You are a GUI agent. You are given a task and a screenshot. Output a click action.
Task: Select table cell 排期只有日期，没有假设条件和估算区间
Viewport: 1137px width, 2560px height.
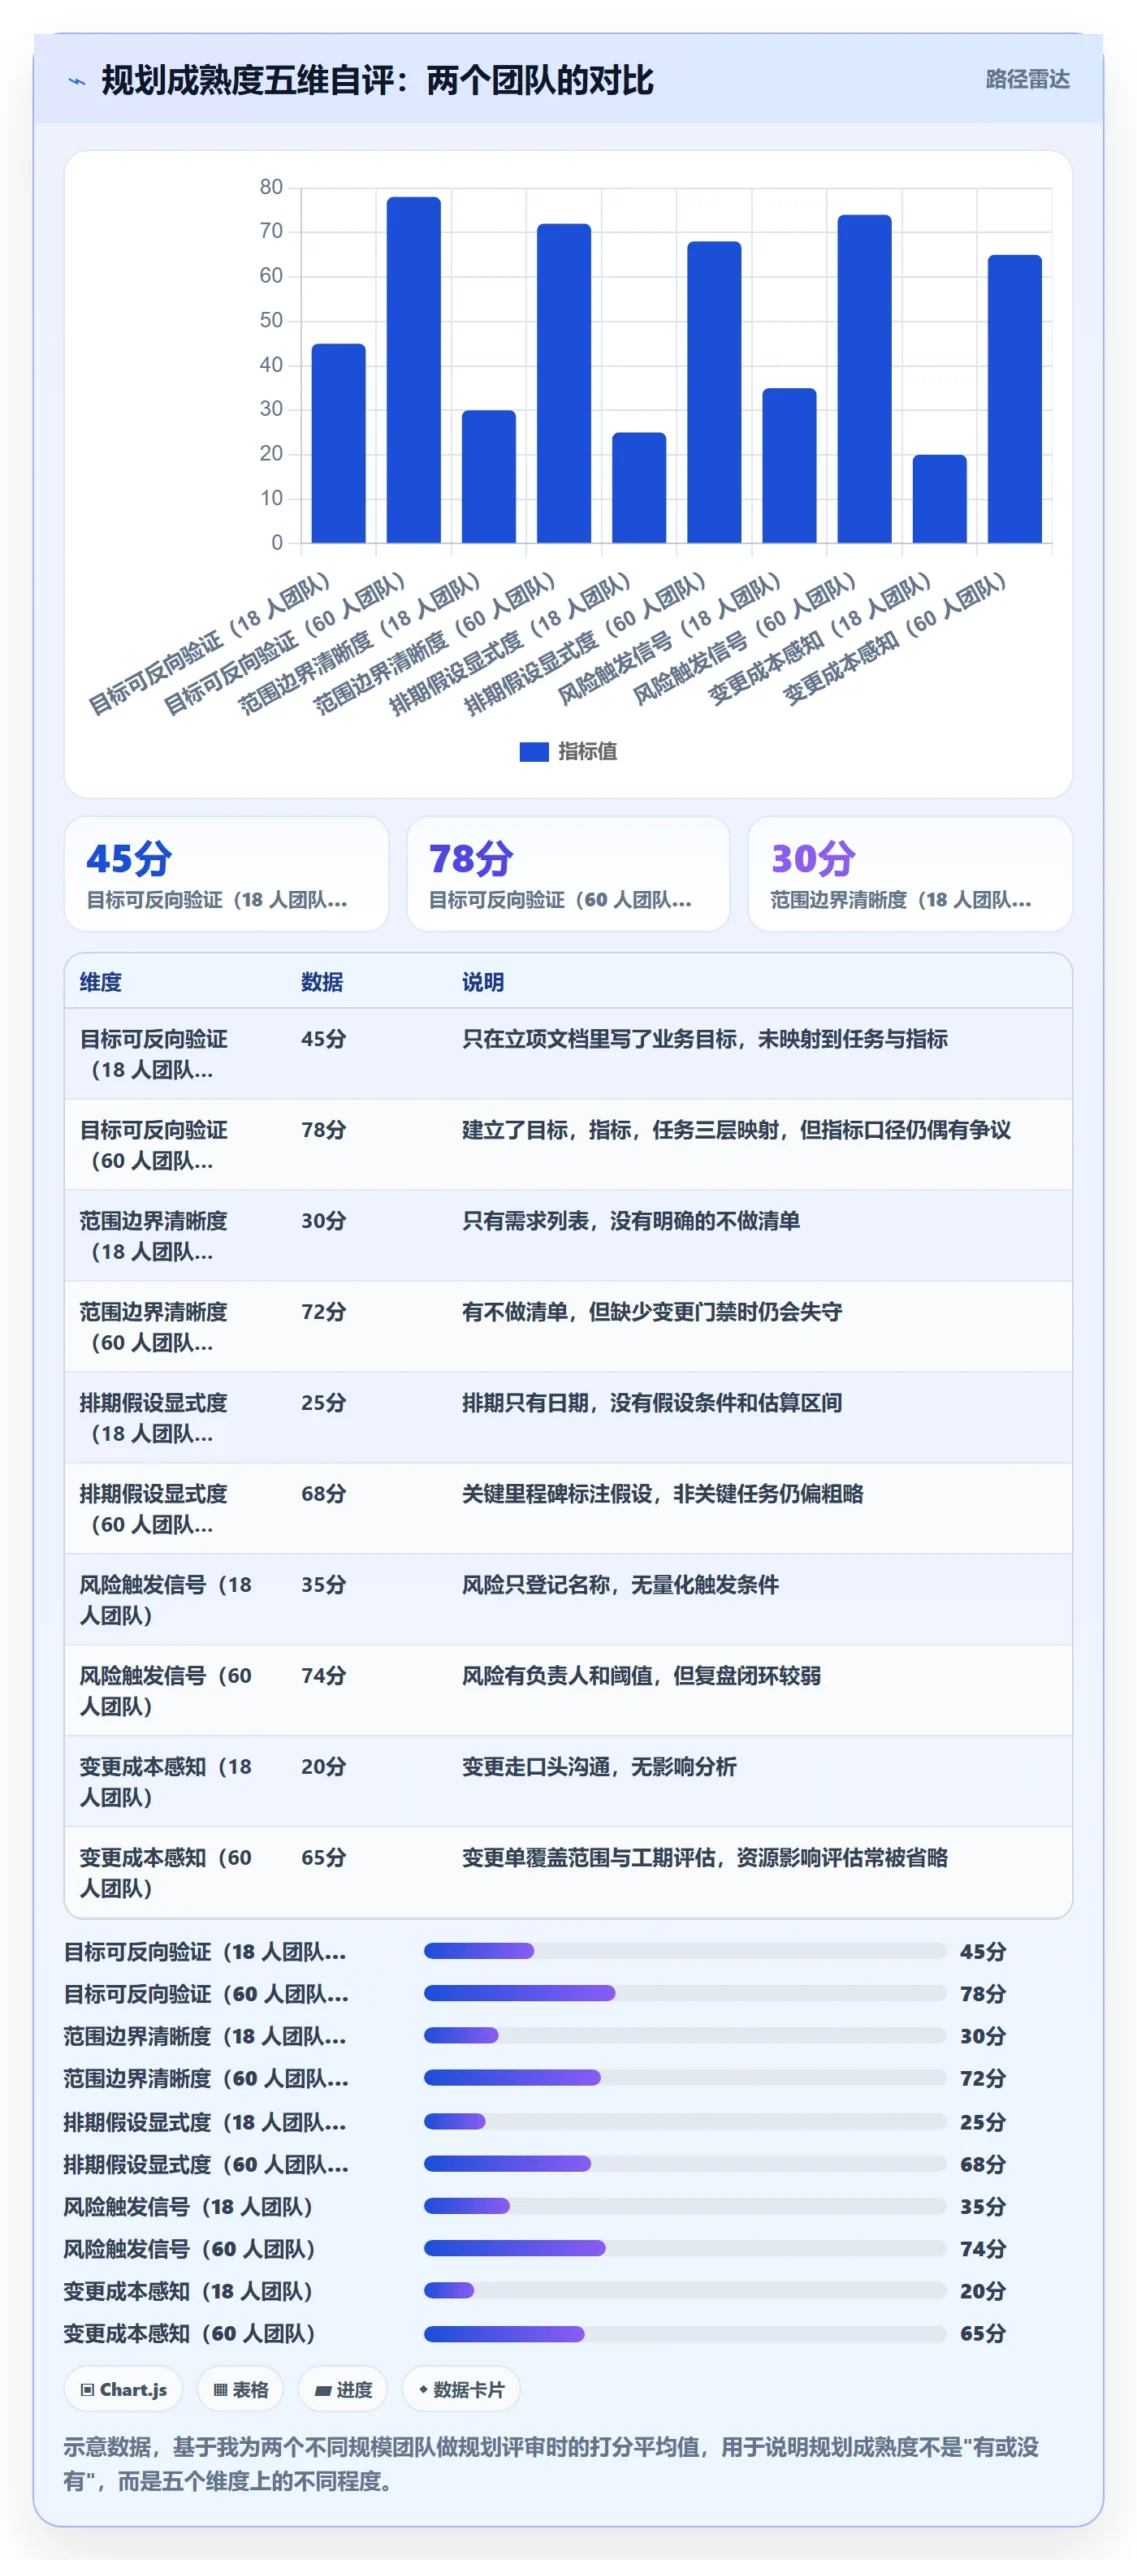[652, 1403]
